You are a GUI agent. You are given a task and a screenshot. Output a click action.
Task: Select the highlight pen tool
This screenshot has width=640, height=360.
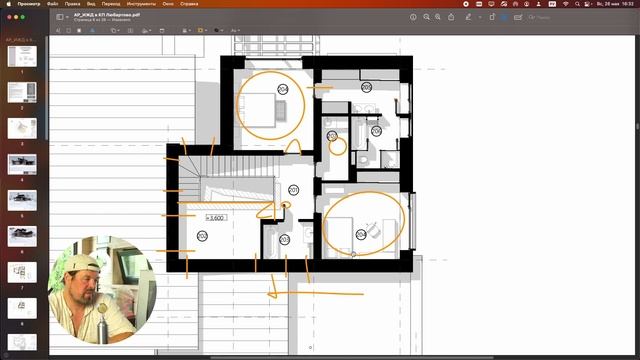click(469, 17)
